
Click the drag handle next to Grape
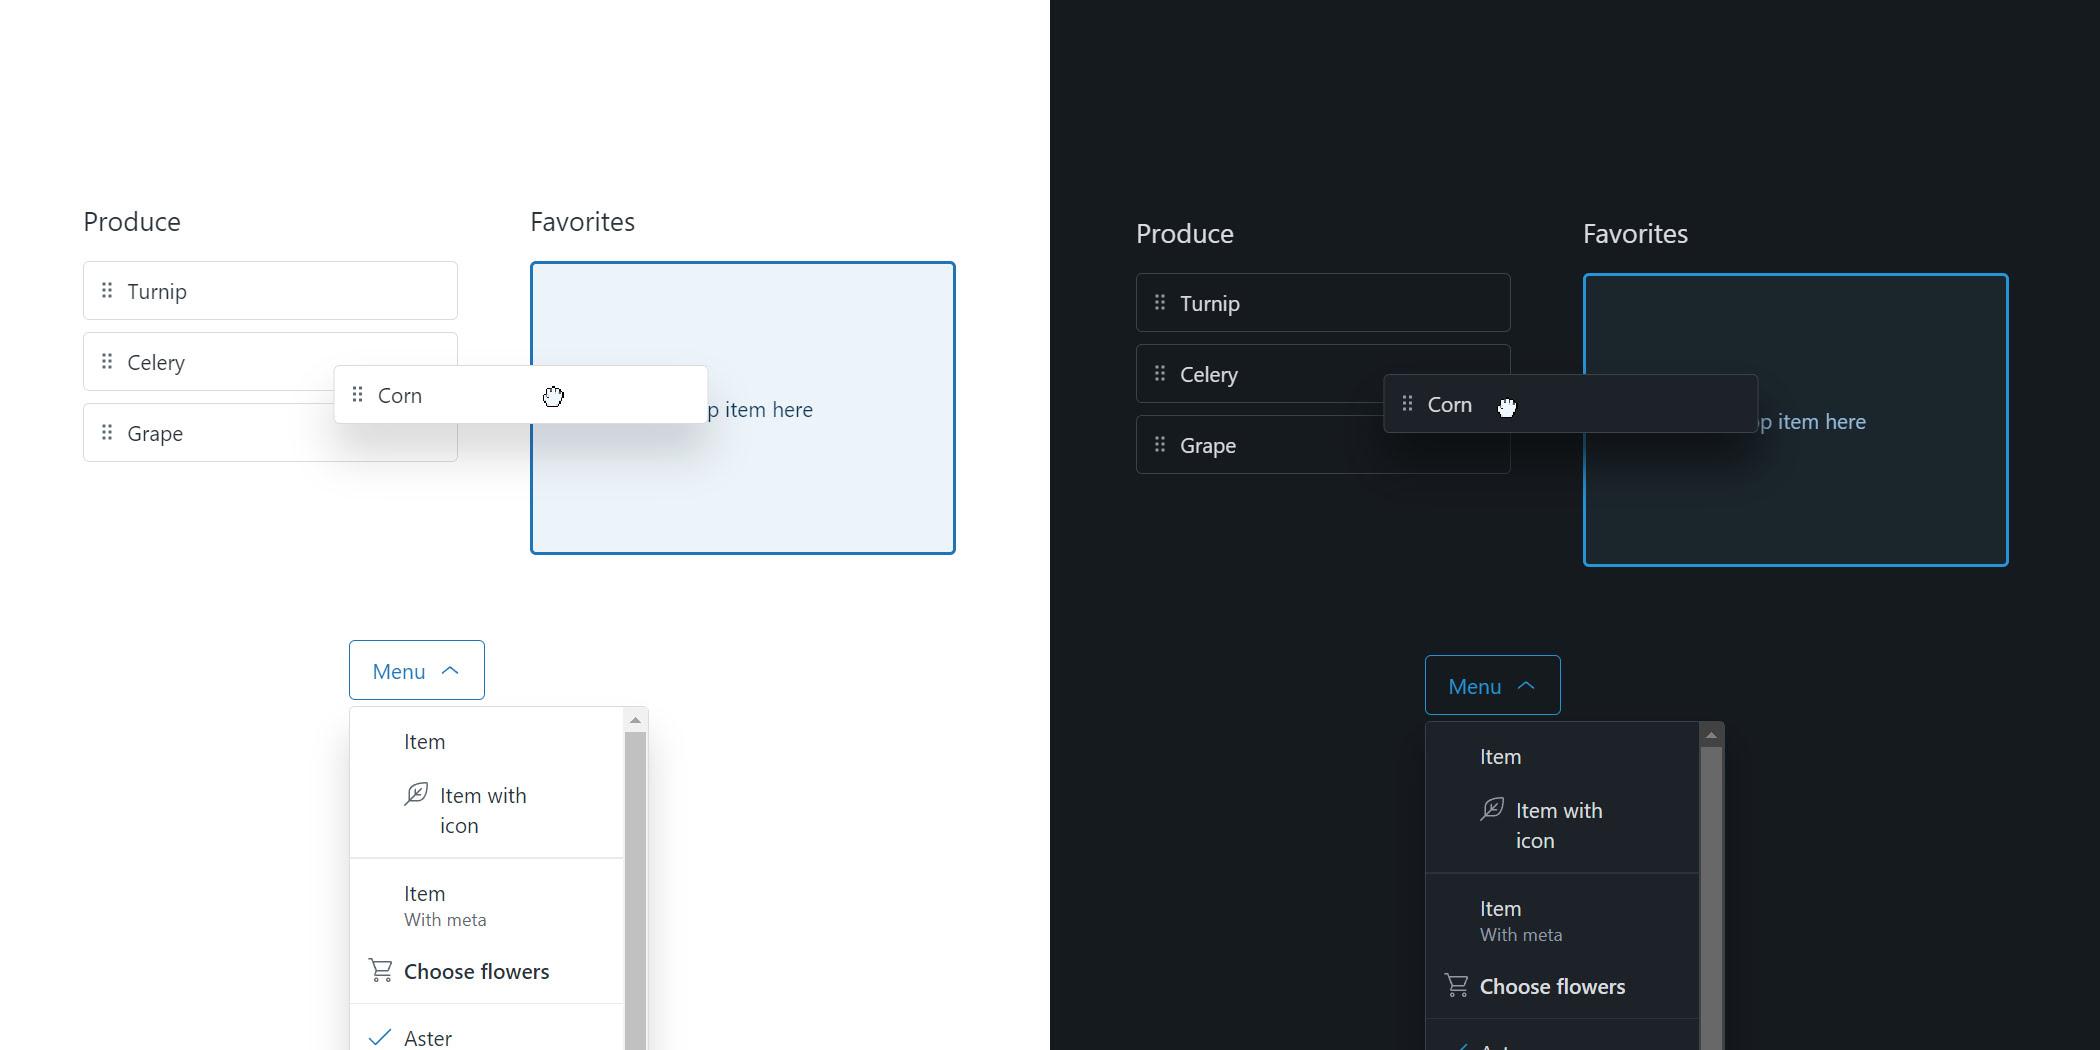click(106, 432)
